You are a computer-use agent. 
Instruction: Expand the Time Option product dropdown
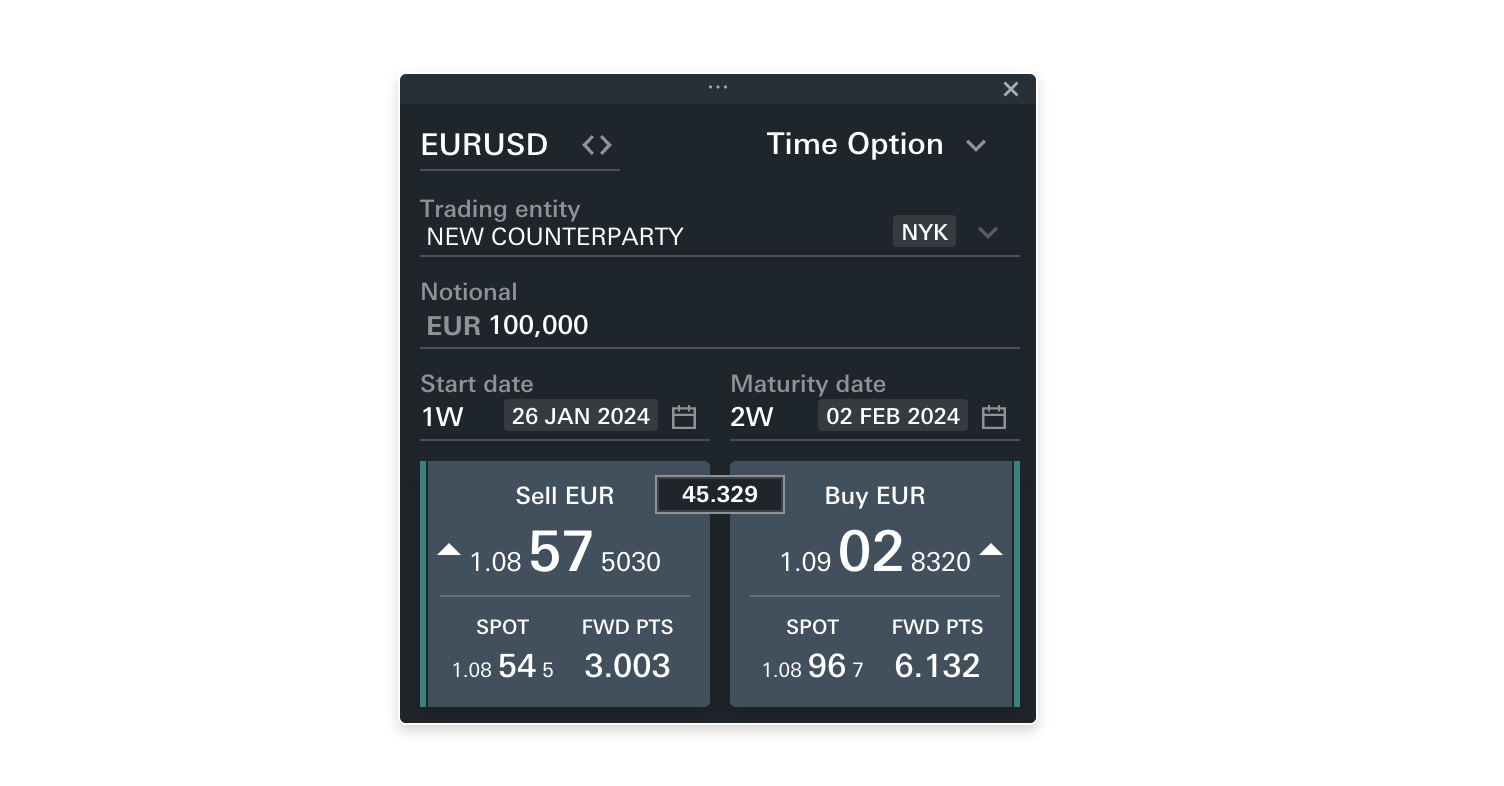point(976,146)
